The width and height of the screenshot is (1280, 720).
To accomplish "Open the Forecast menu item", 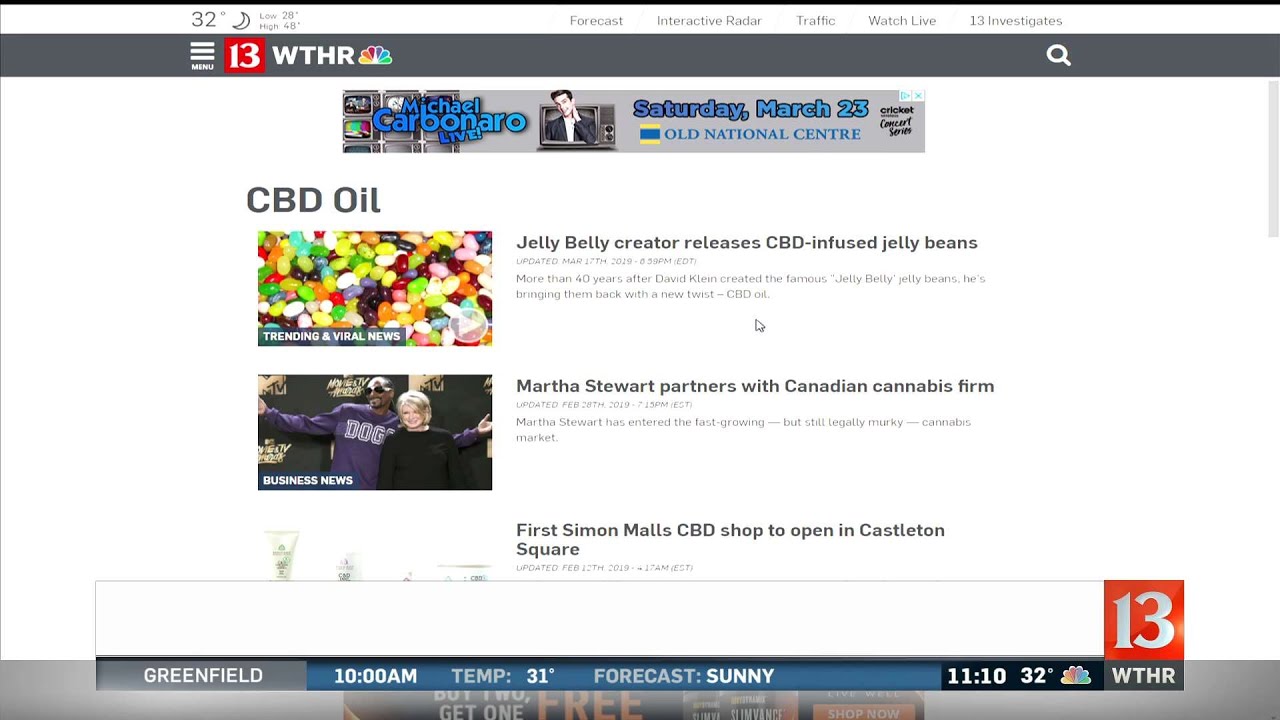I will click(596, 20).
